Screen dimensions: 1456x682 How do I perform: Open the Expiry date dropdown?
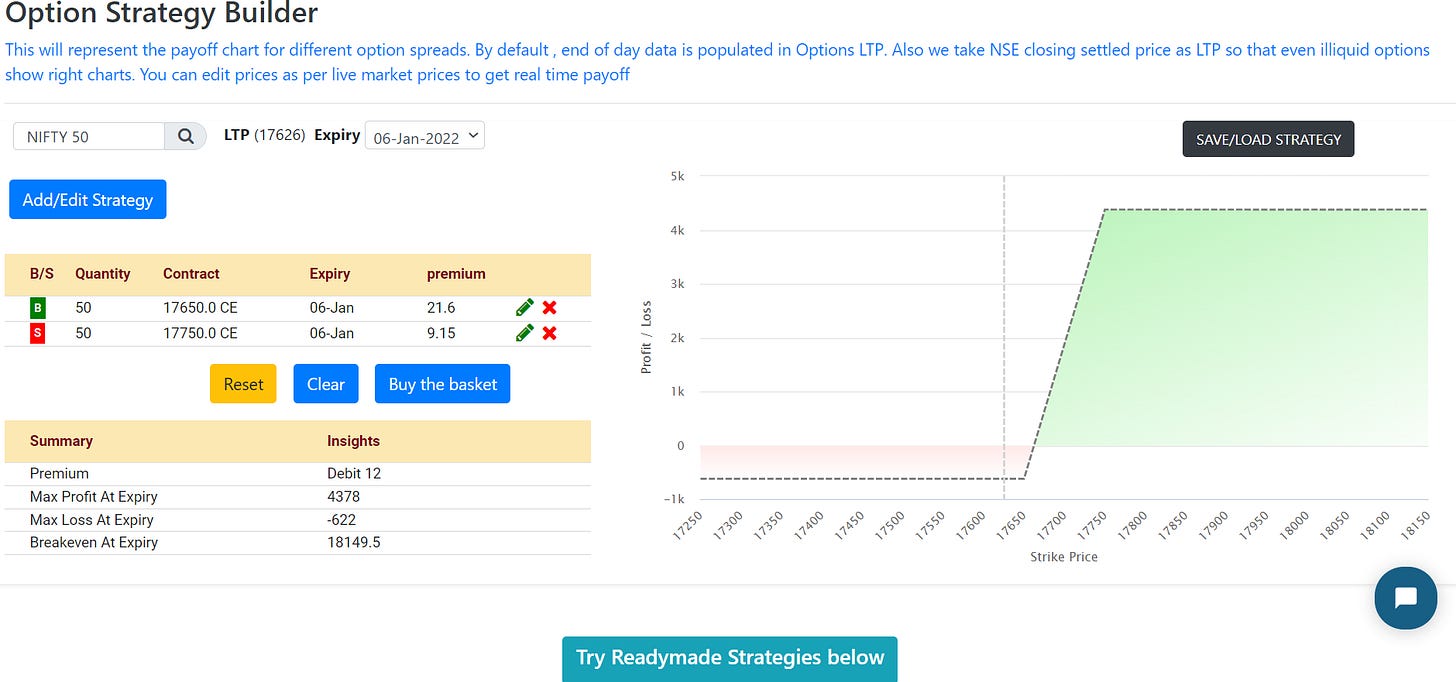click(425, 136)
